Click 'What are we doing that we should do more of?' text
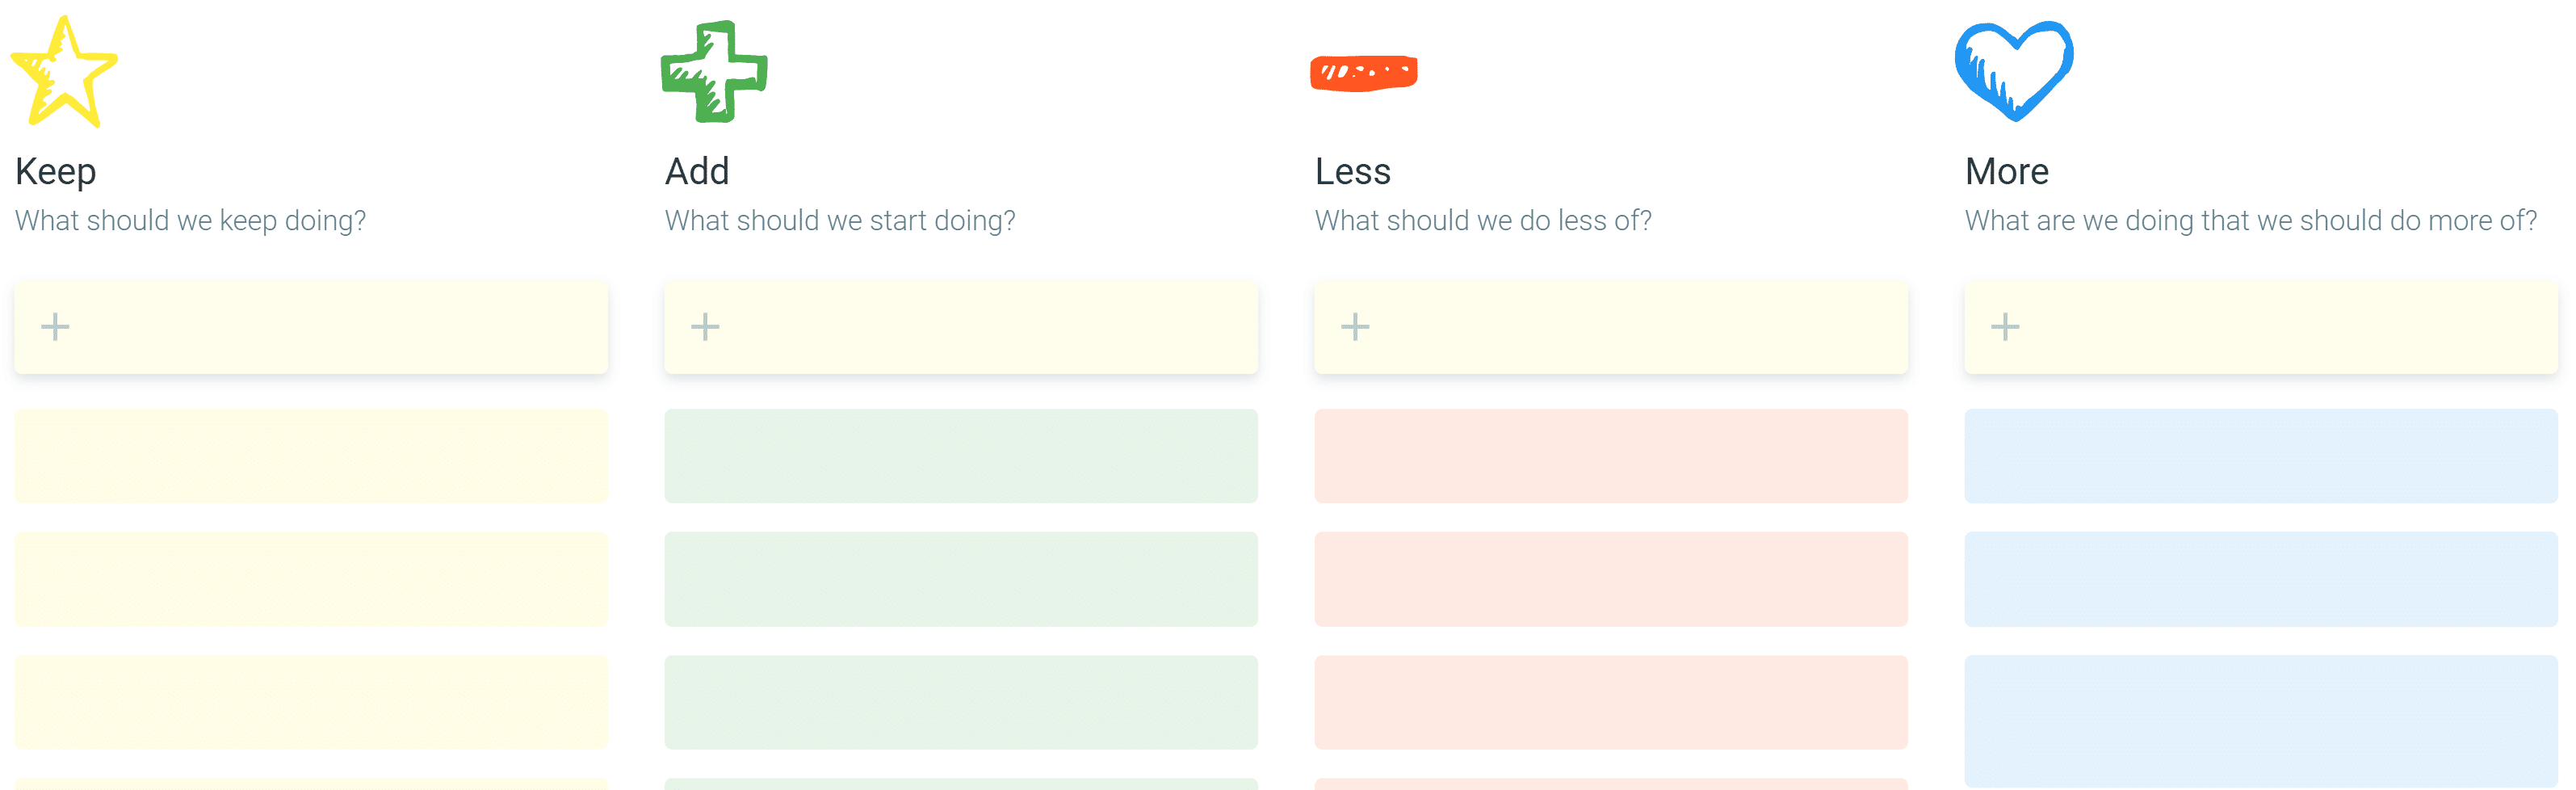The width and height of the screenshot is (2576, 790). (2251, 220)
